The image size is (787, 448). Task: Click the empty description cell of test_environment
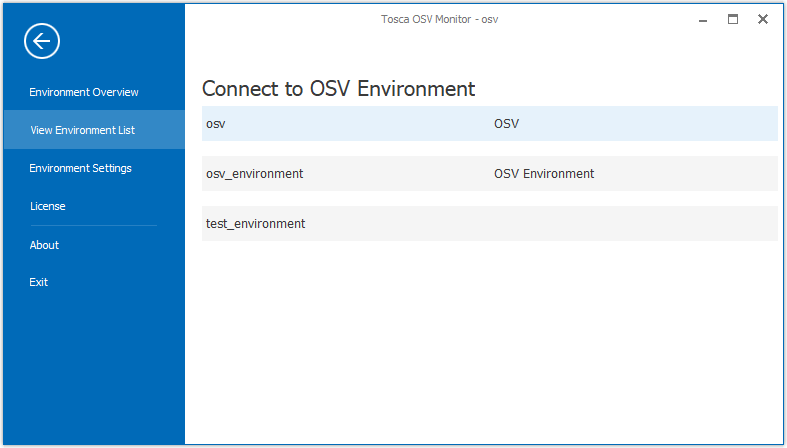coord(630,224)
